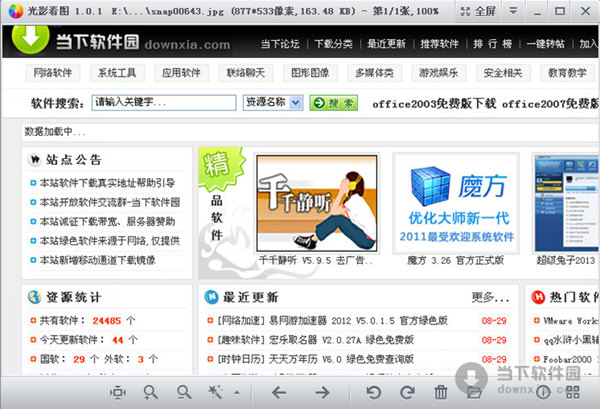Image resolution: width=600 pixels, height=409 pixels.
Task: Select the 教育教学 category tab
Action: coord(567,73)
